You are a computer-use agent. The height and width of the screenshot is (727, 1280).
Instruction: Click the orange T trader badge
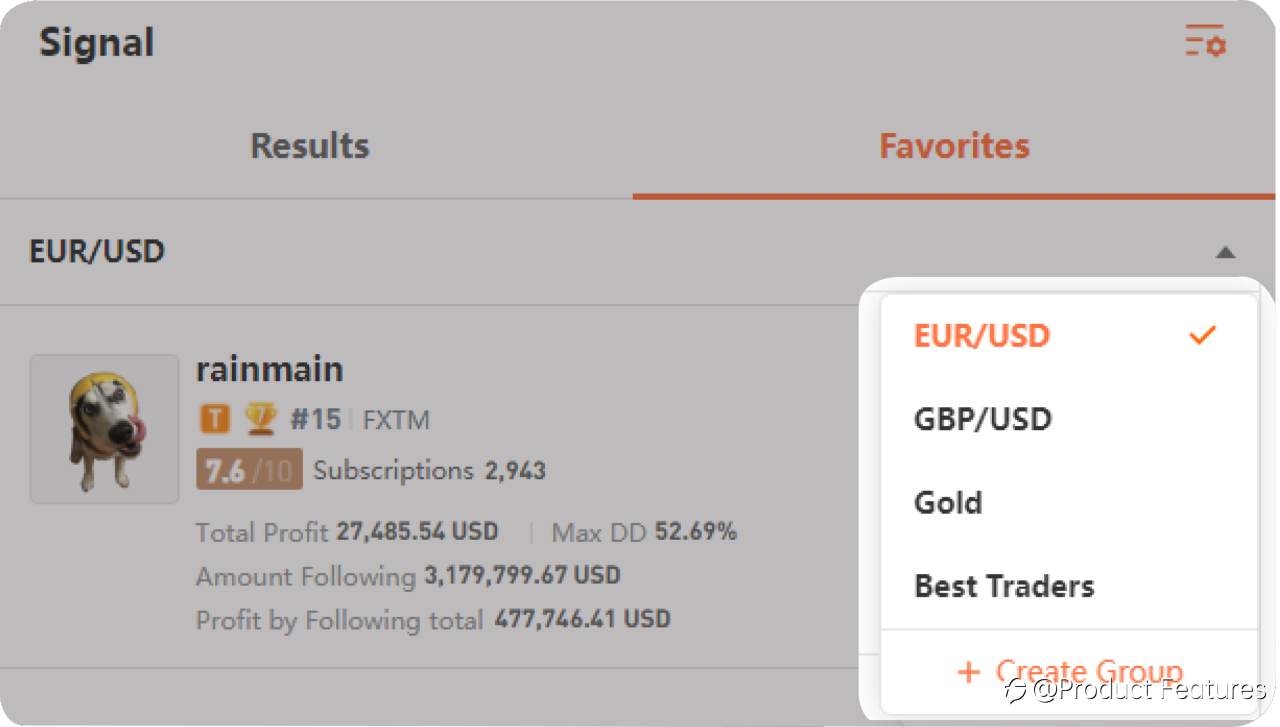(x=214, y=419)
